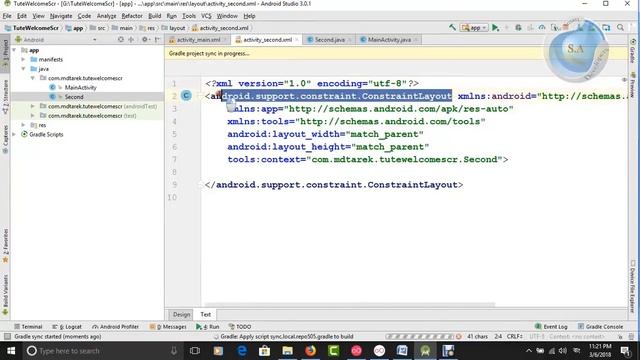Screen dimensions: 640x360
Task: Click the layout breadcrumb in navigation bar
Action: coord(173,28)
